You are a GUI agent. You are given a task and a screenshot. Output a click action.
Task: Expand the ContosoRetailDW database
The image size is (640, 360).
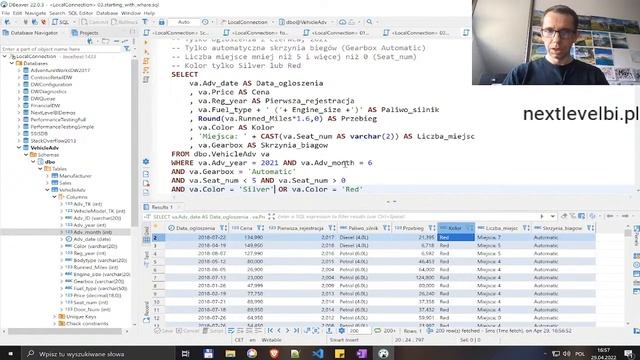point(19,77)
